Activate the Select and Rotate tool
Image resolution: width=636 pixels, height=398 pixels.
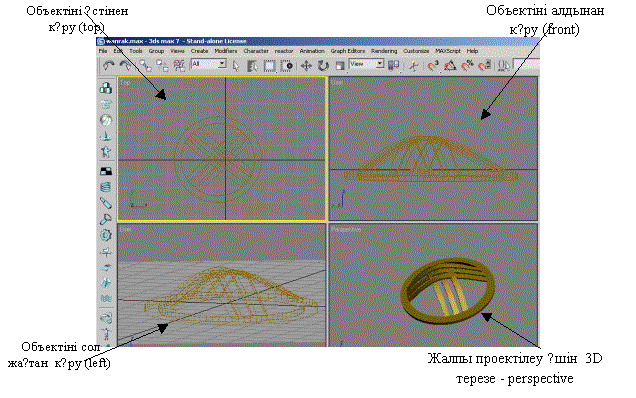tap(323, 65)
